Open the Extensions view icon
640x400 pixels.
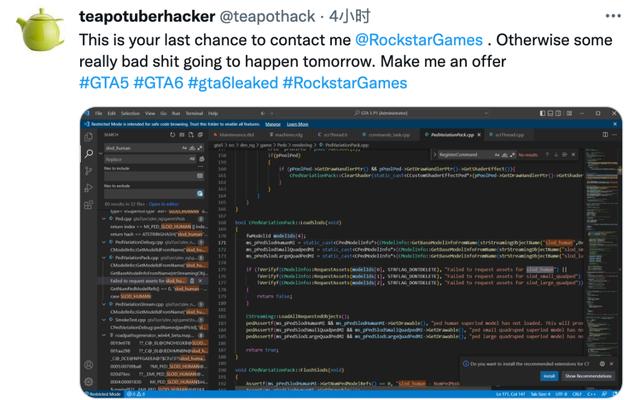(89, 205)
